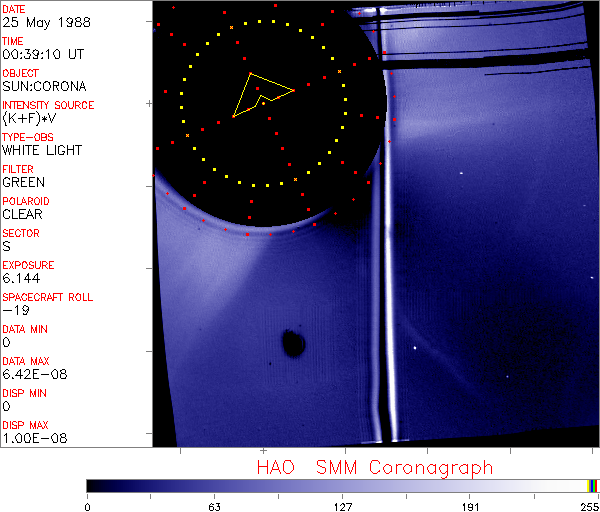Click the DATA MAX value 6.42E-08
The height and width of the screenshot is (512, 600).
click(33, 374)
